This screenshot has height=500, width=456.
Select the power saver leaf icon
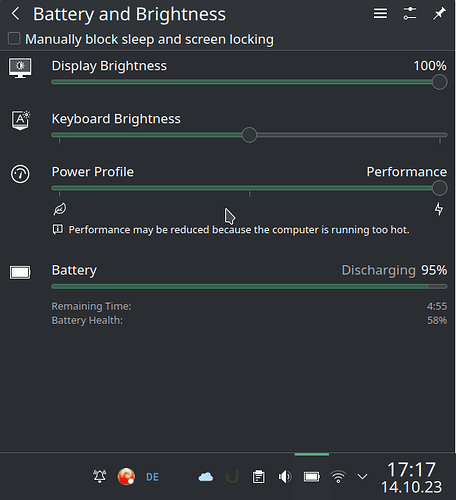[60, 209]
